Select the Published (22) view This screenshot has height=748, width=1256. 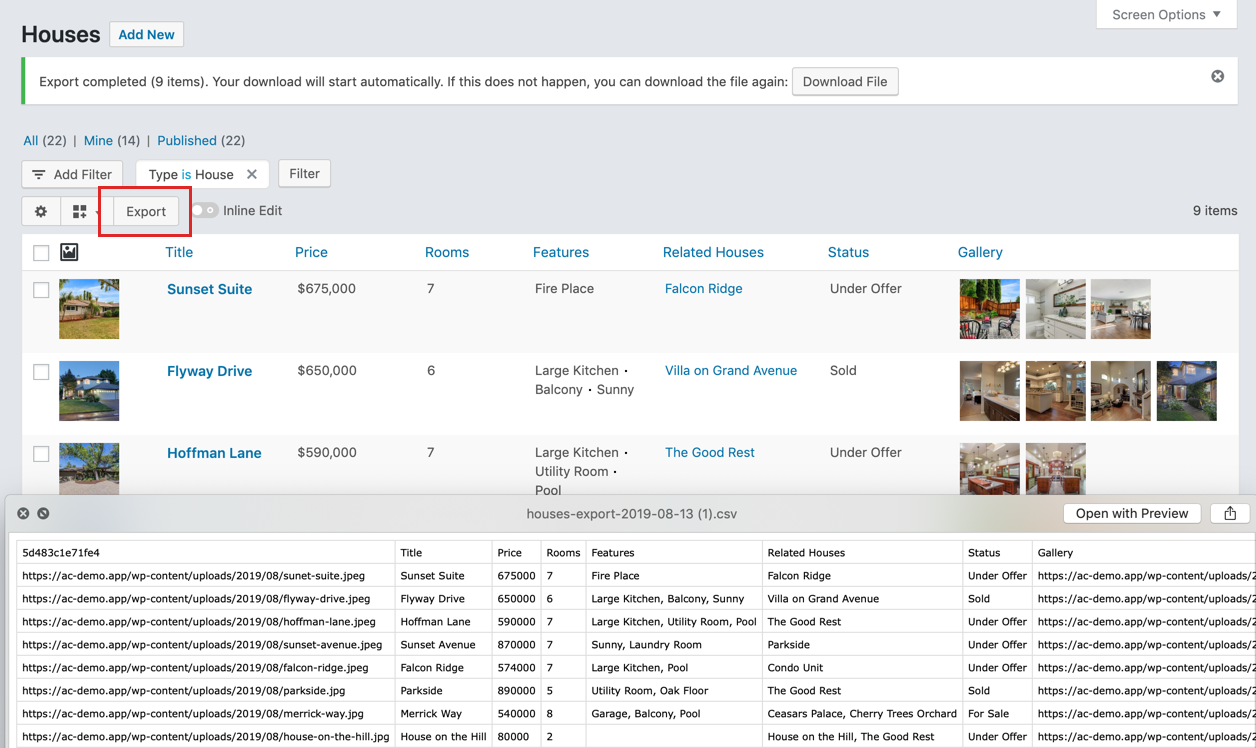point(201,141)
